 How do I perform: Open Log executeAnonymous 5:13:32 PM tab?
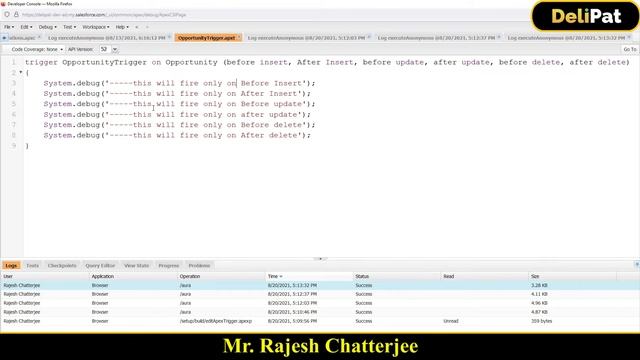click(x=566, y=38)
